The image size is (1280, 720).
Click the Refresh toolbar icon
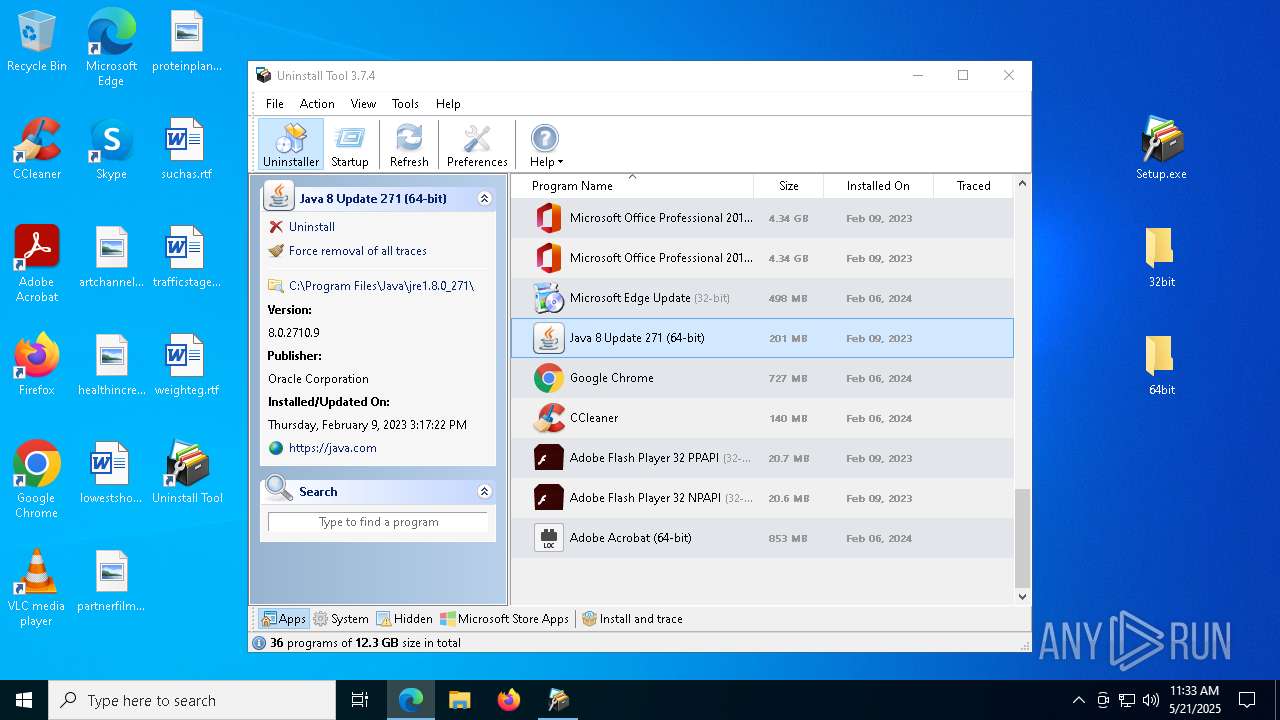(x=409, y=145)
